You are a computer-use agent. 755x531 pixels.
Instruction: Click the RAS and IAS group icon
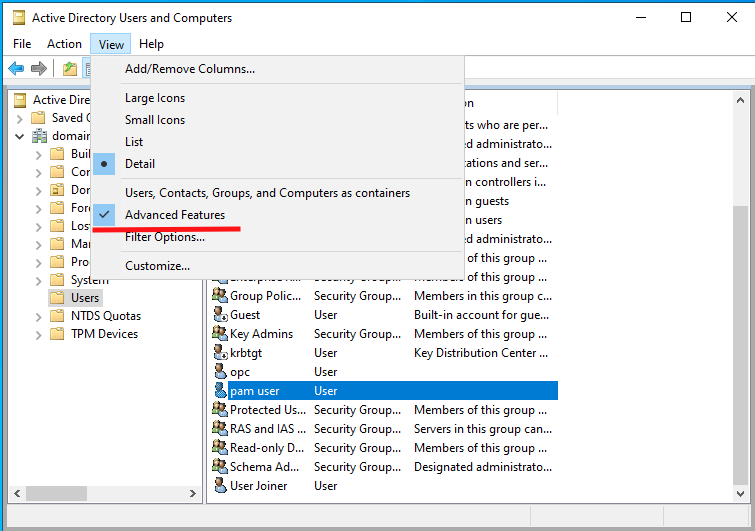[x=220, y=428]
